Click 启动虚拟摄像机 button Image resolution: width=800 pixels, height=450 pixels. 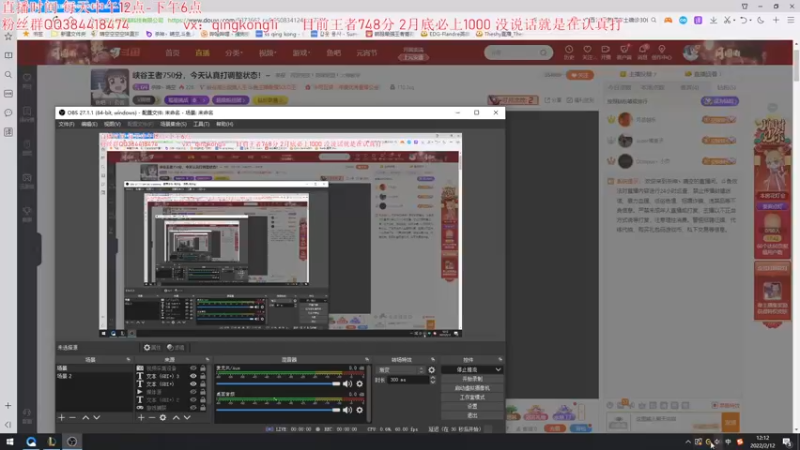point(472,388)
